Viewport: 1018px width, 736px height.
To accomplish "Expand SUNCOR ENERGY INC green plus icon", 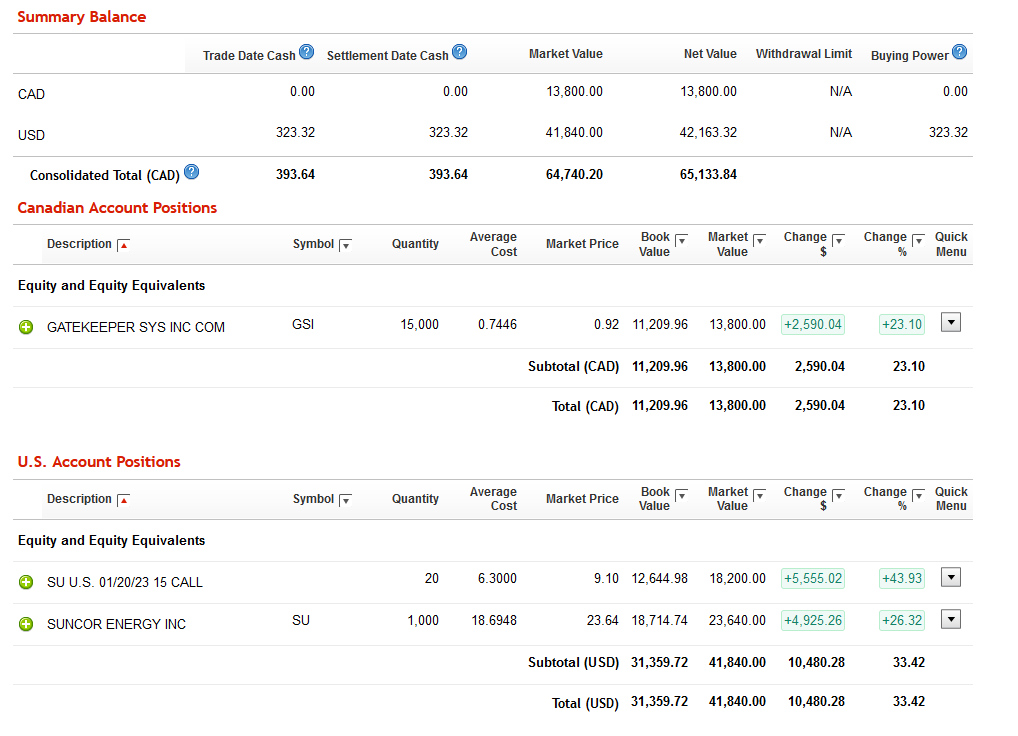I will point(26,624).
